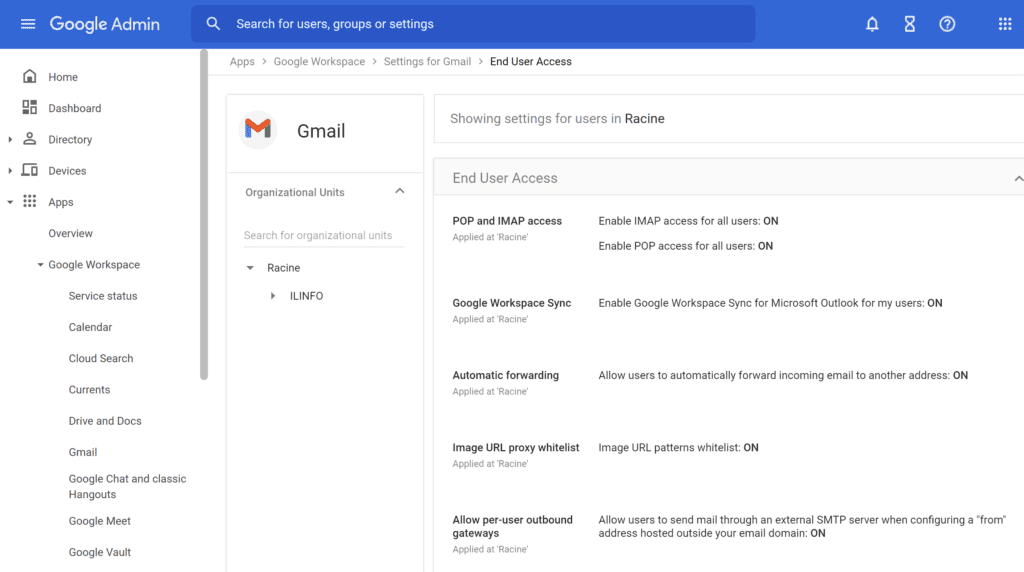
Task: Open Devices section label
Action: [x=67, y=171]
